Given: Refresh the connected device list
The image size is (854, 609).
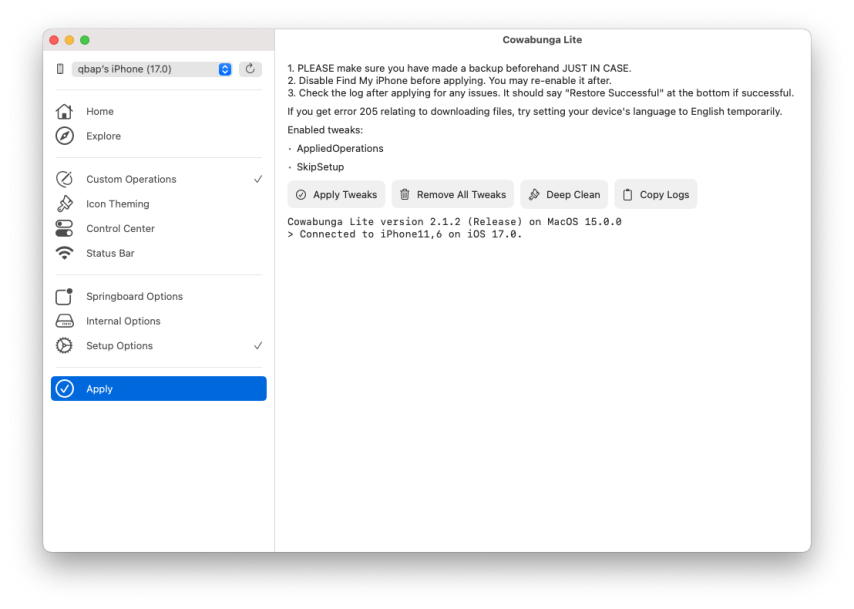Looking at the screenshot, I should [250, 69].
